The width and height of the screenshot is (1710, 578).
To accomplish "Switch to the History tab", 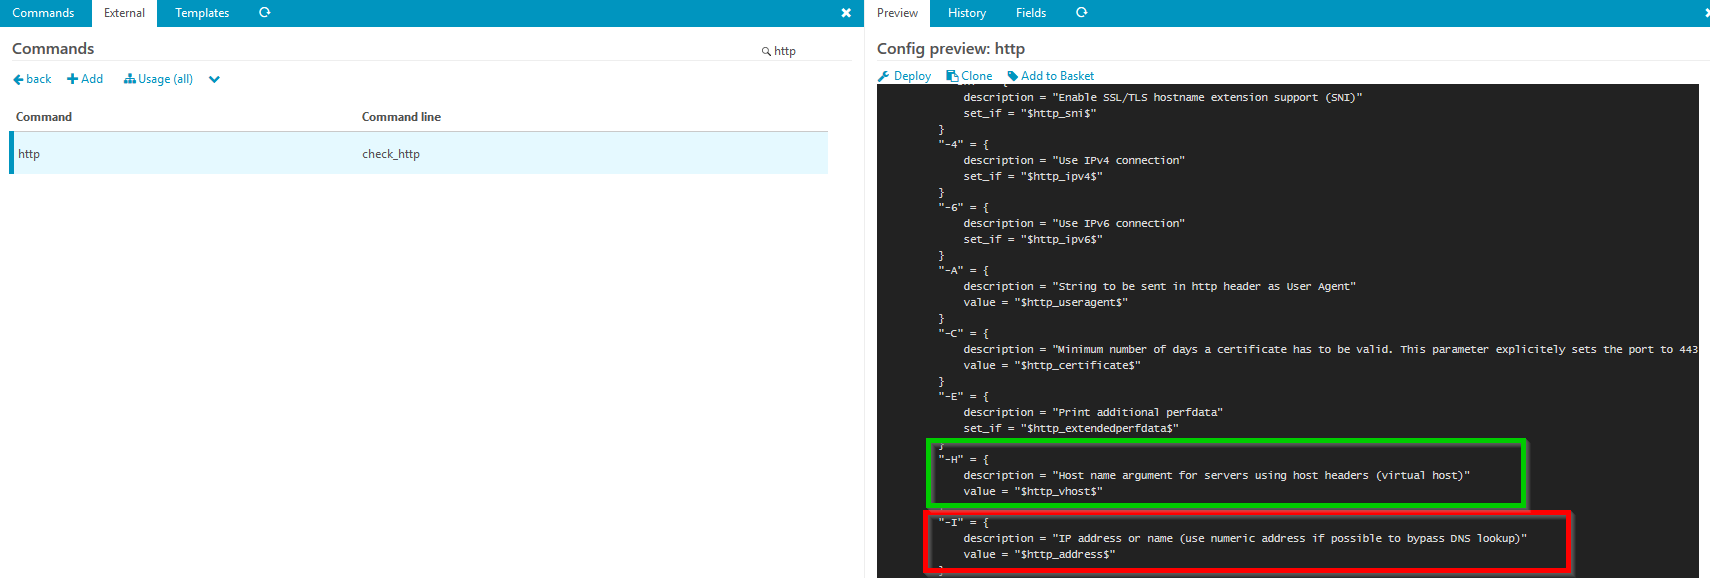I will (x=966, y=13).
